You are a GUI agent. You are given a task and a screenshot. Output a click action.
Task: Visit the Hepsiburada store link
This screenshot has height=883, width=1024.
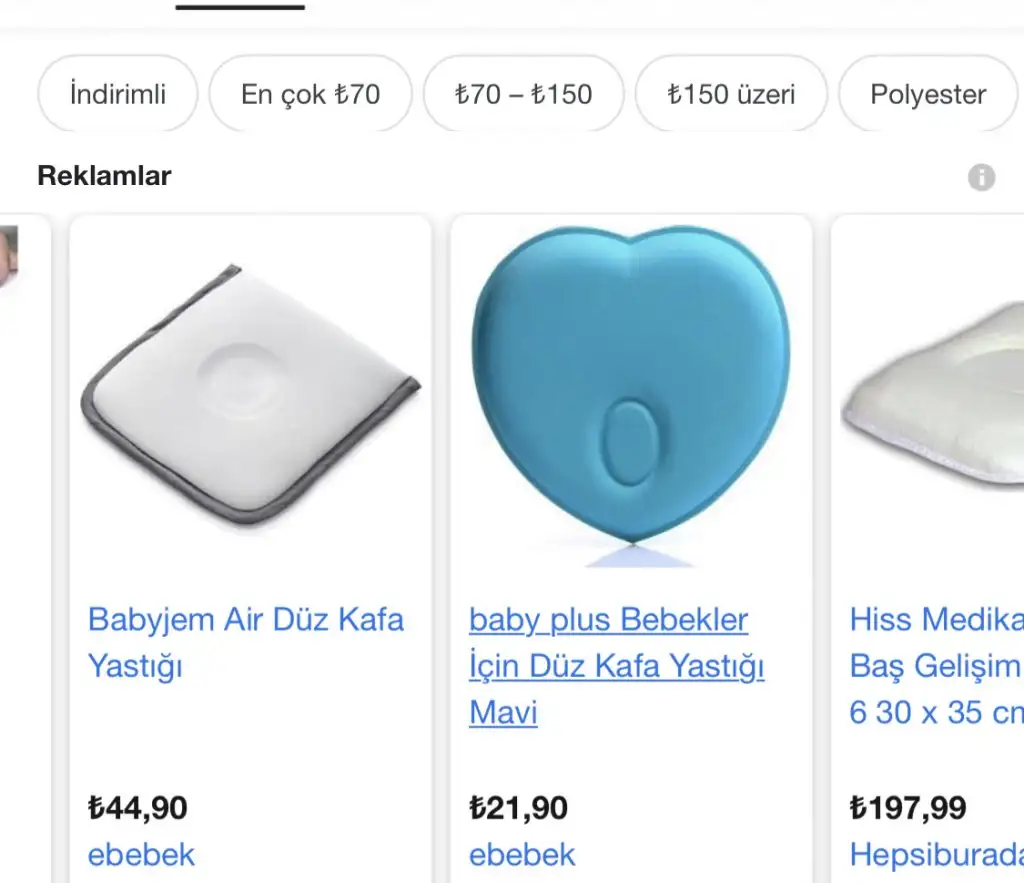936,855
